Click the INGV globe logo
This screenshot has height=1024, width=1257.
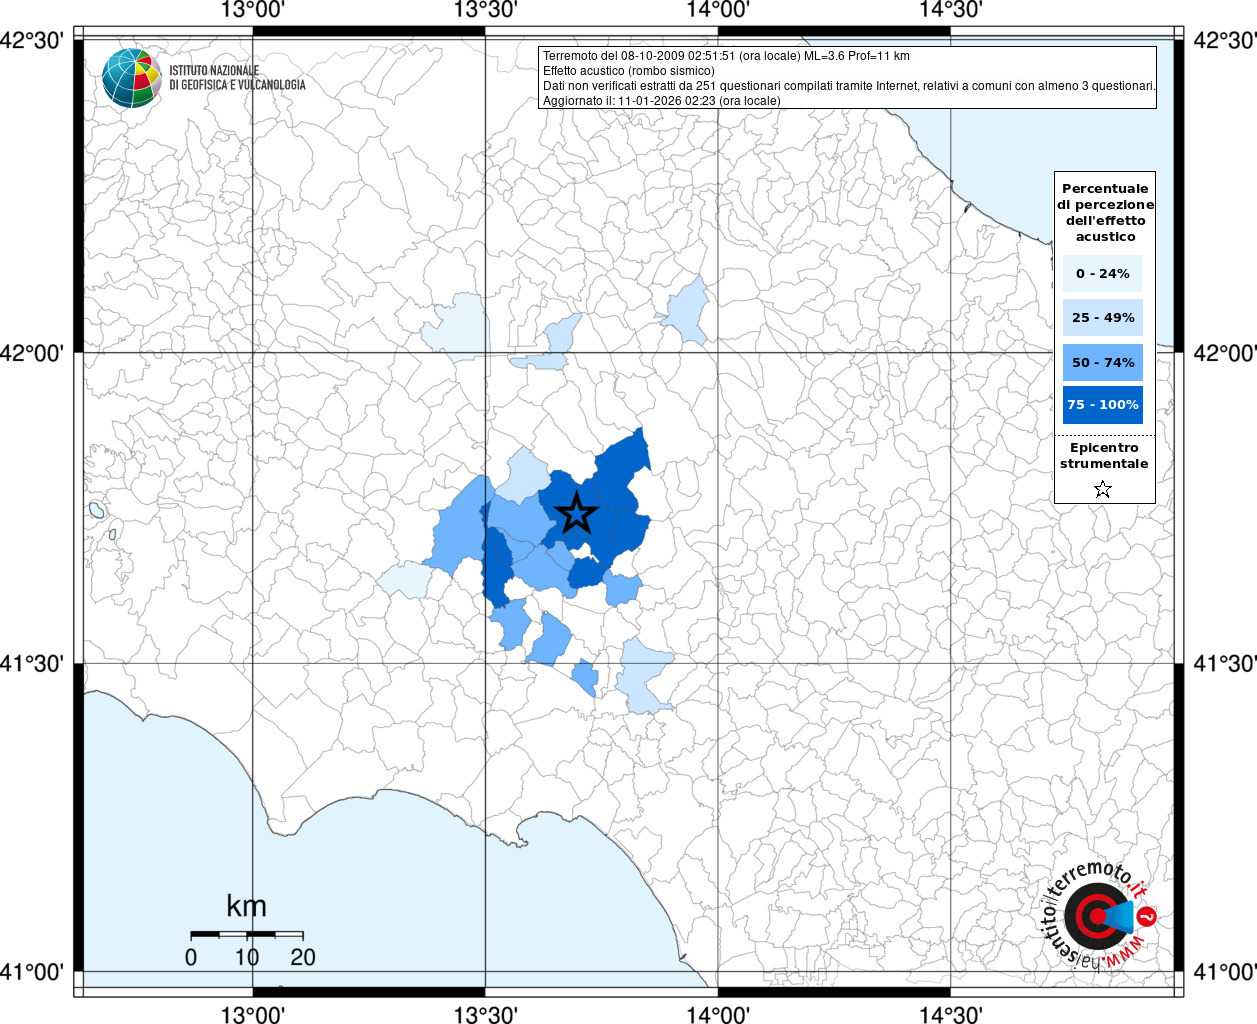(x=132, y=77)
